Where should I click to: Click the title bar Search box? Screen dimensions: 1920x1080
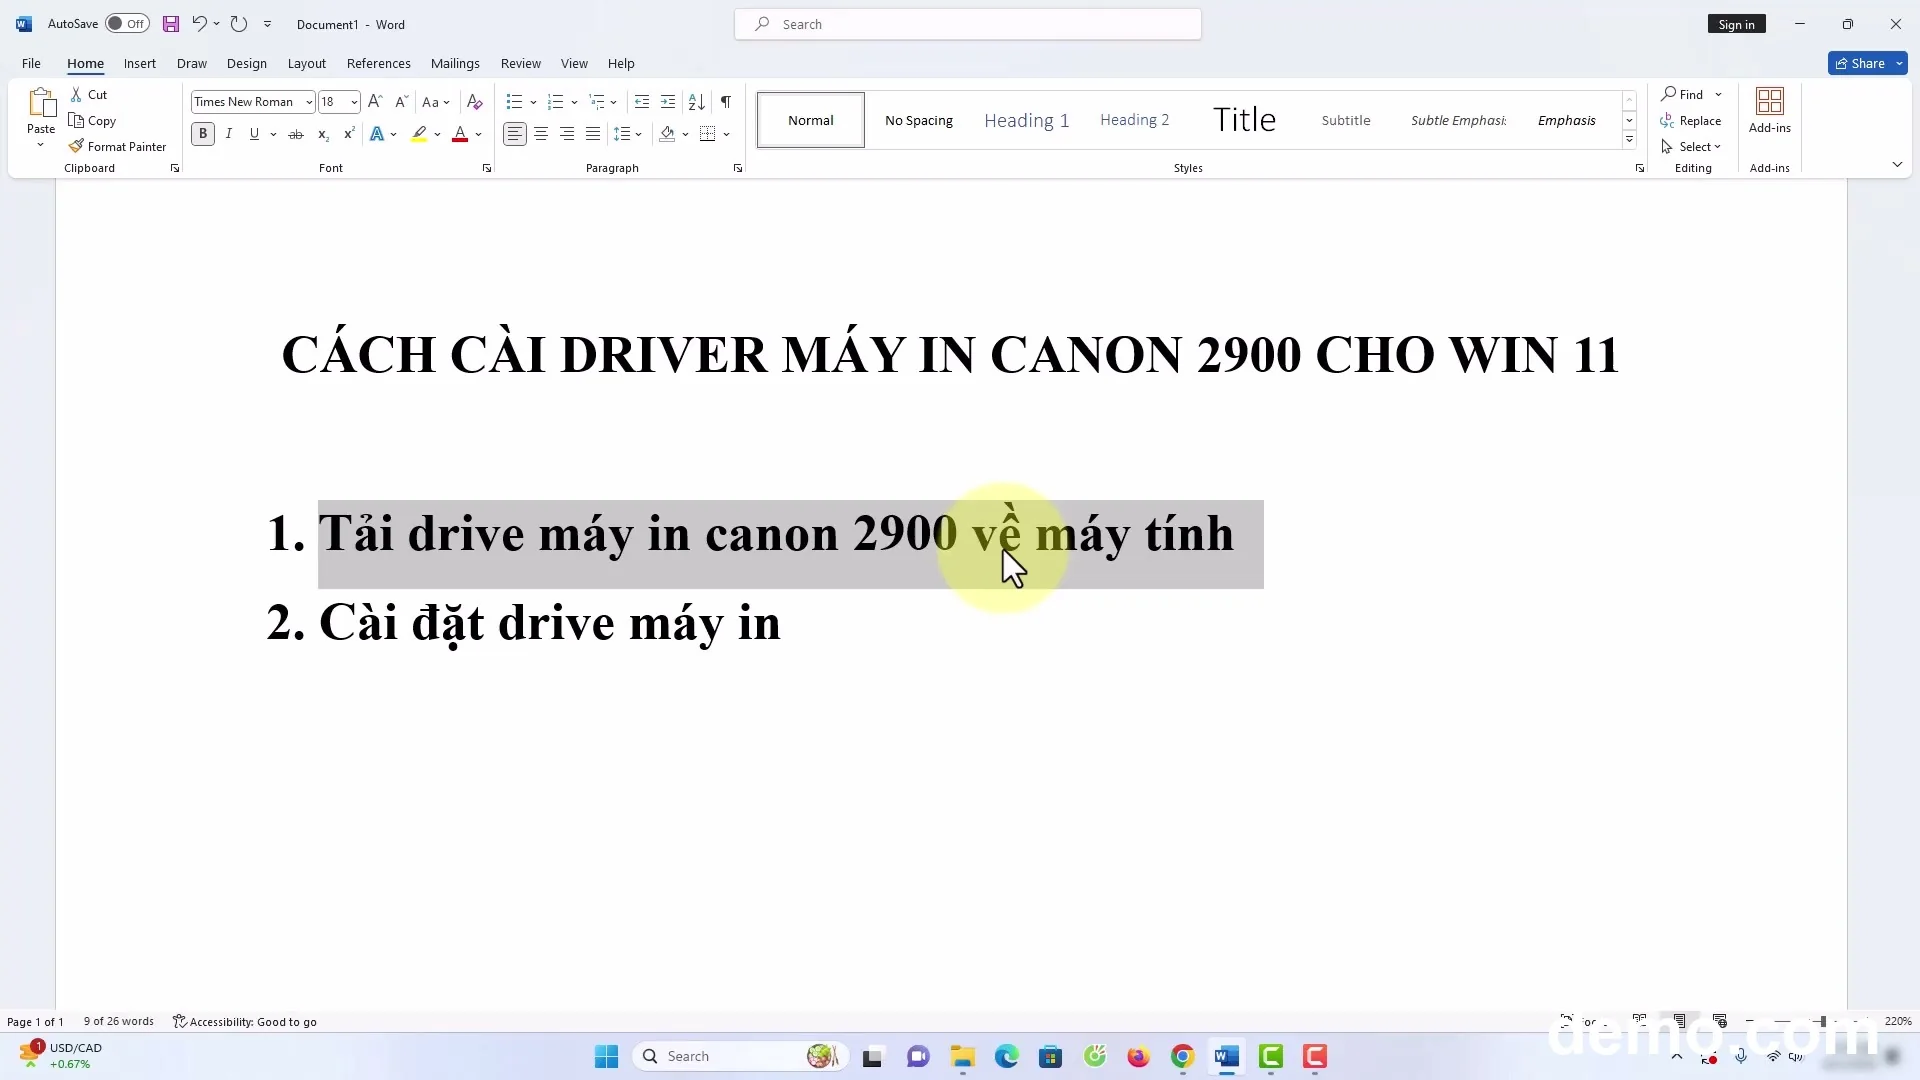(968, 24)
